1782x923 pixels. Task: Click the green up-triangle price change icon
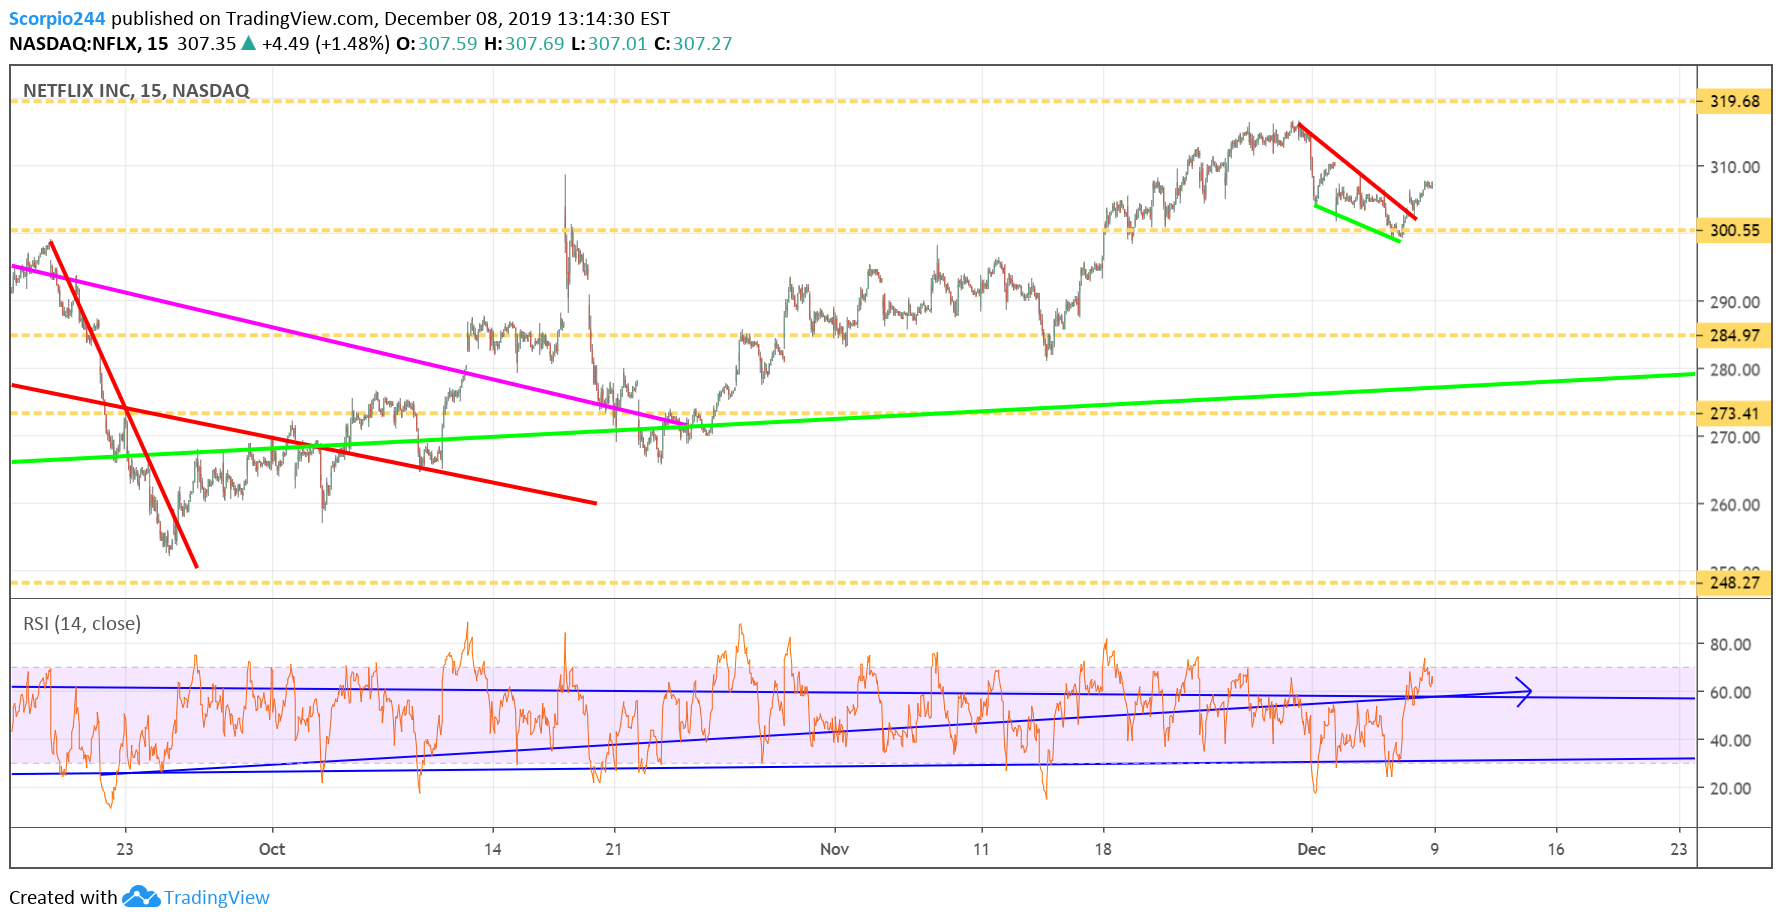tap(248, 43)
